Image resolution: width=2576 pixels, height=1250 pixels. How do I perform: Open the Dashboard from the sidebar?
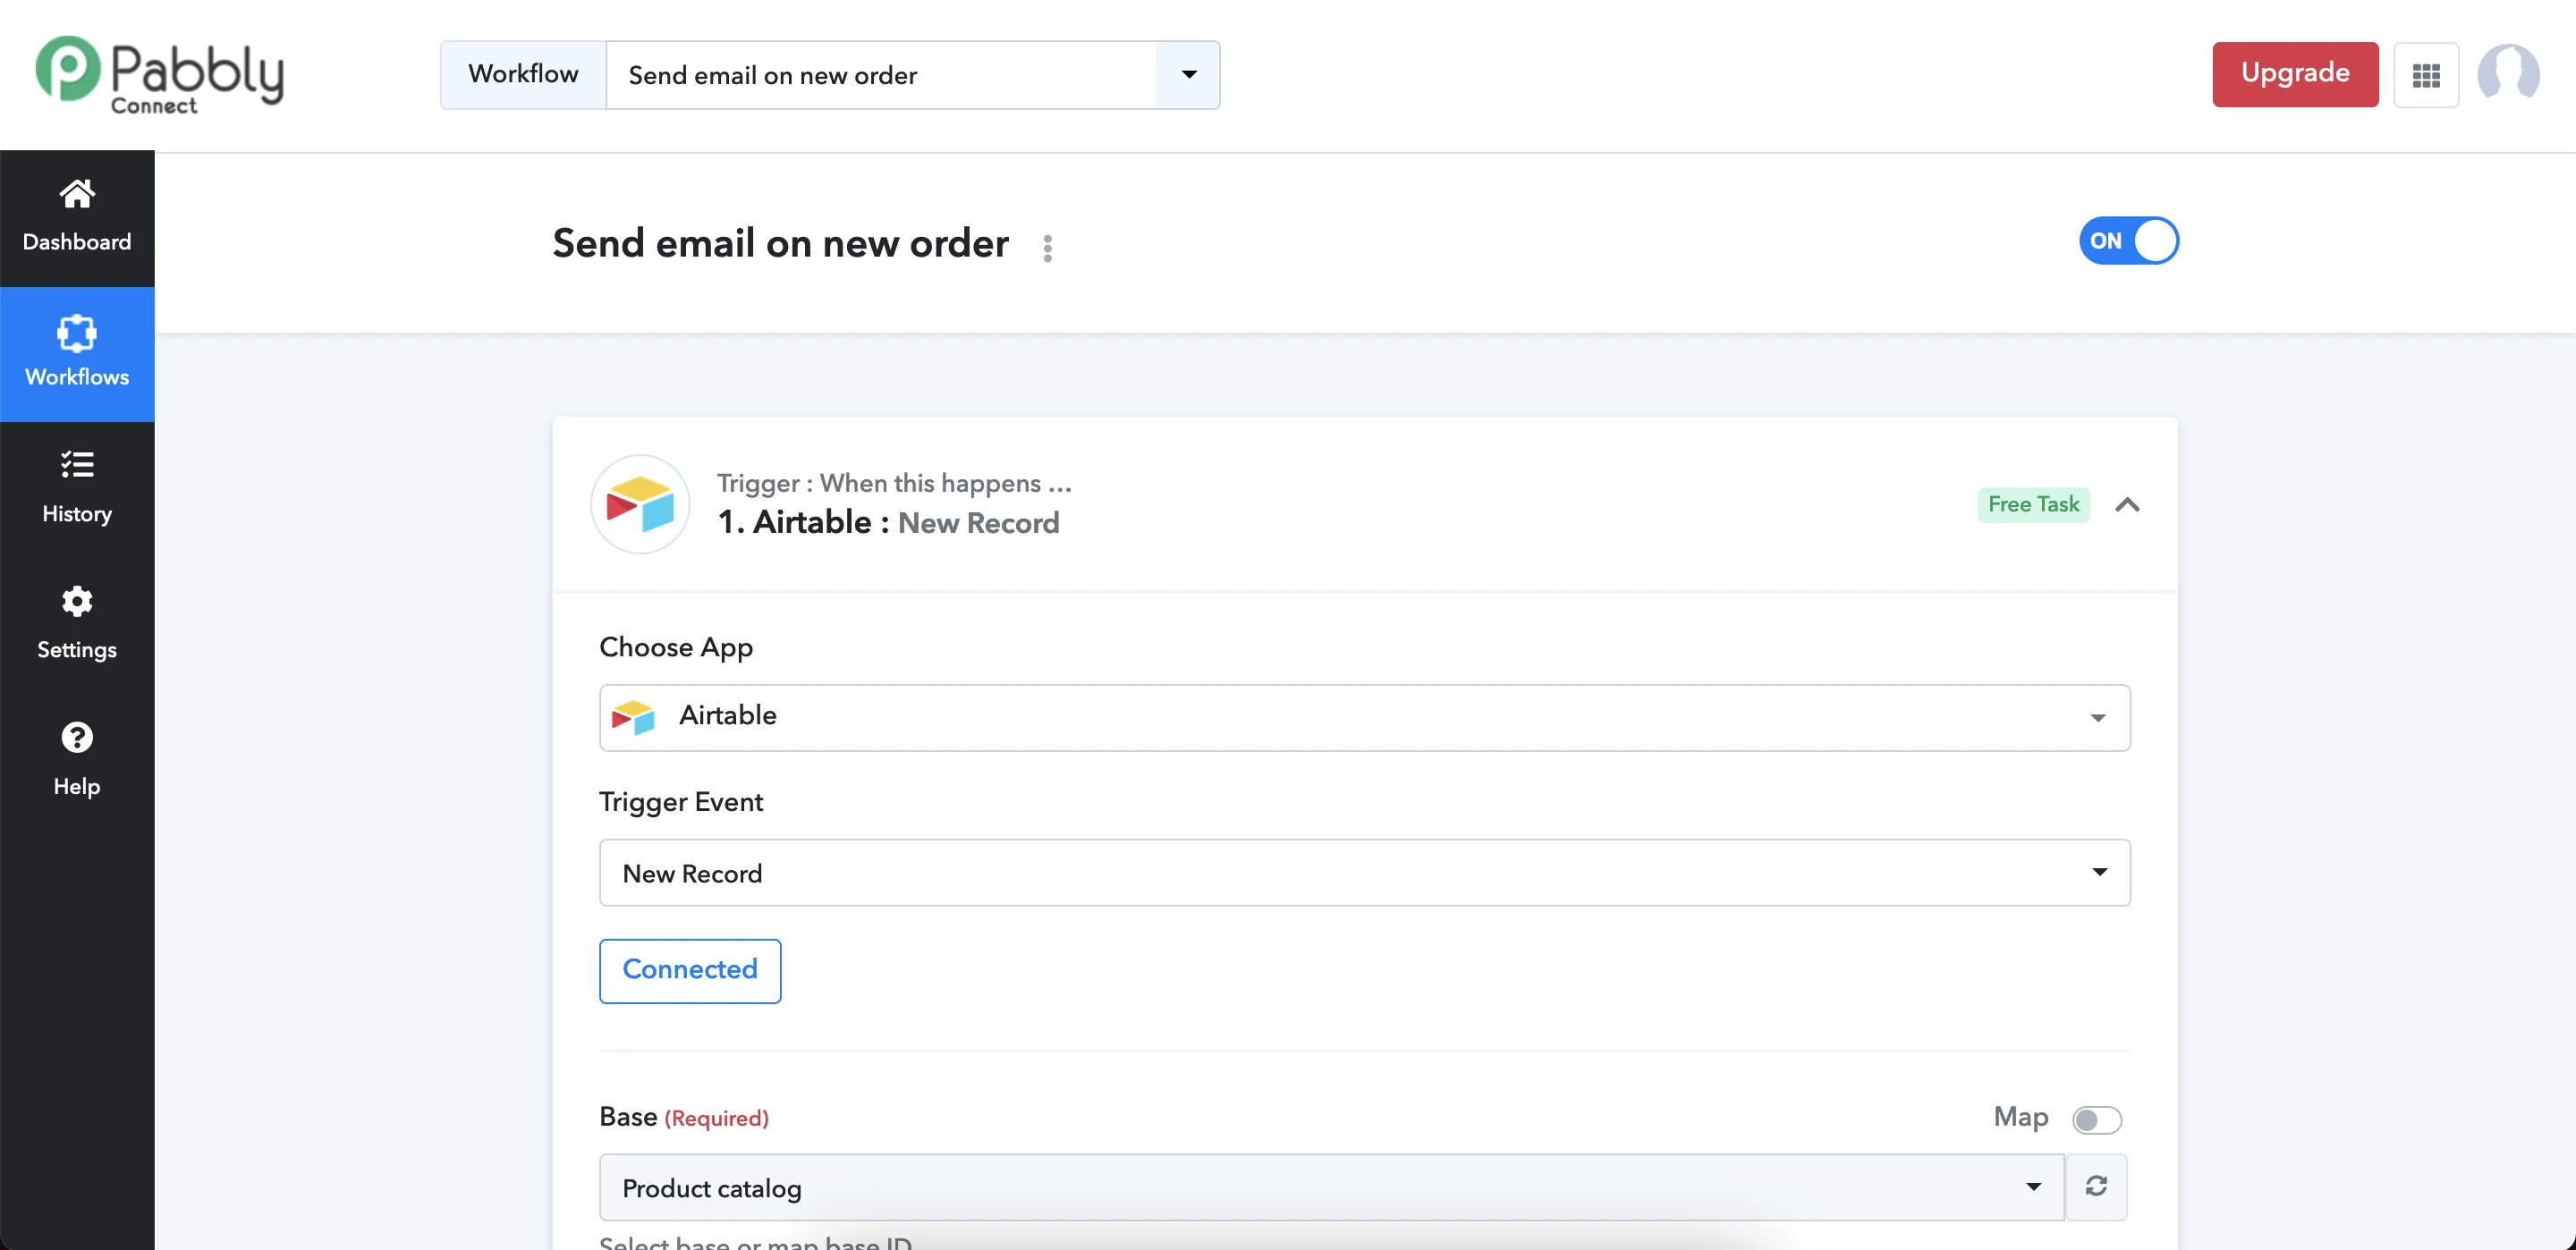[x=77, y=217]
